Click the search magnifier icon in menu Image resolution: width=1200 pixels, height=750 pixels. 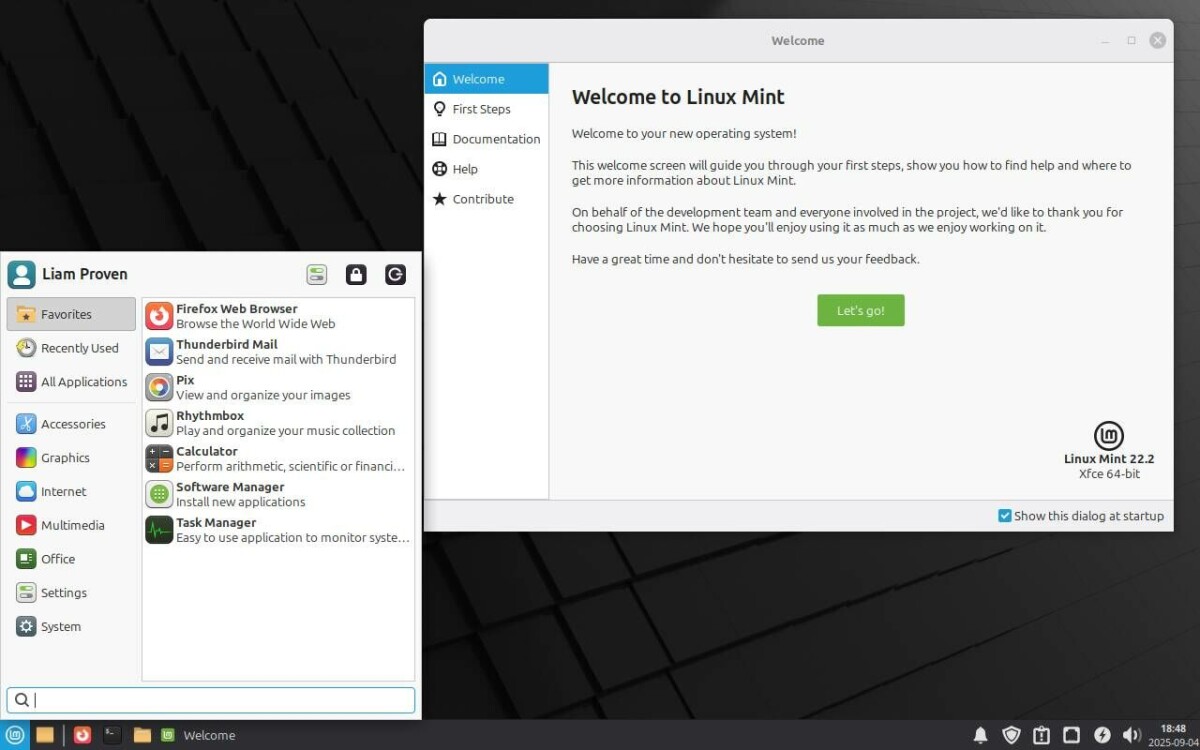pos(22,700)
